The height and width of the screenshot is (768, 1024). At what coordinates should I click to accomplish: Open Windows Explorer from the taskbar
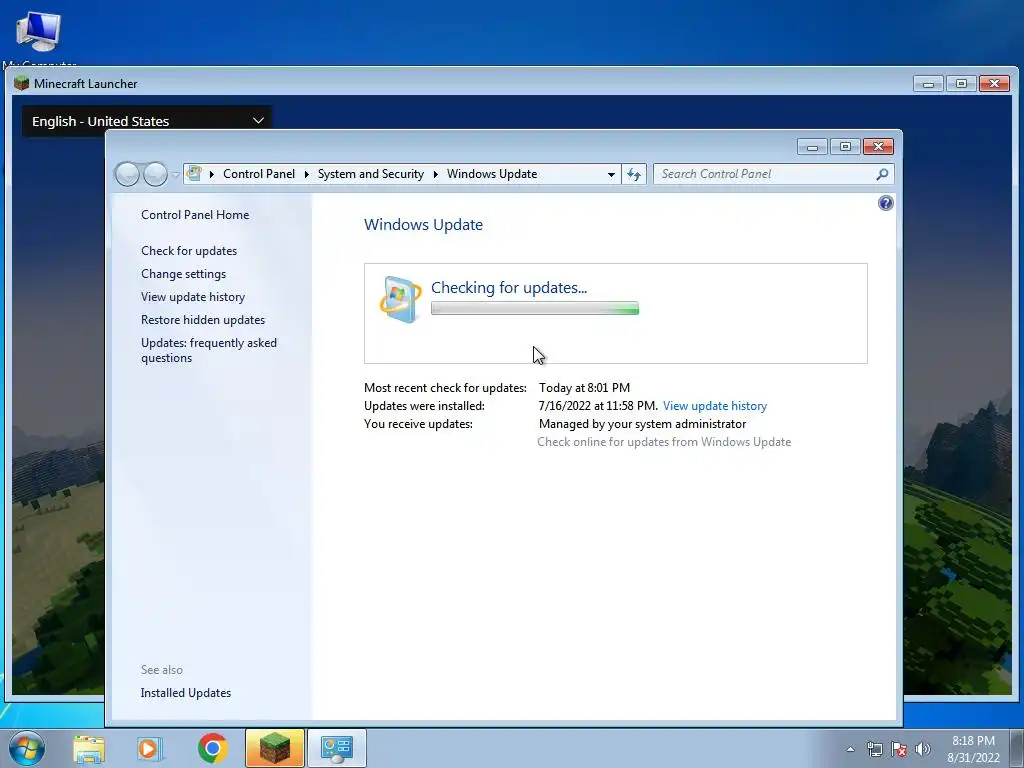pyautogui.click(x=89, y=748)
